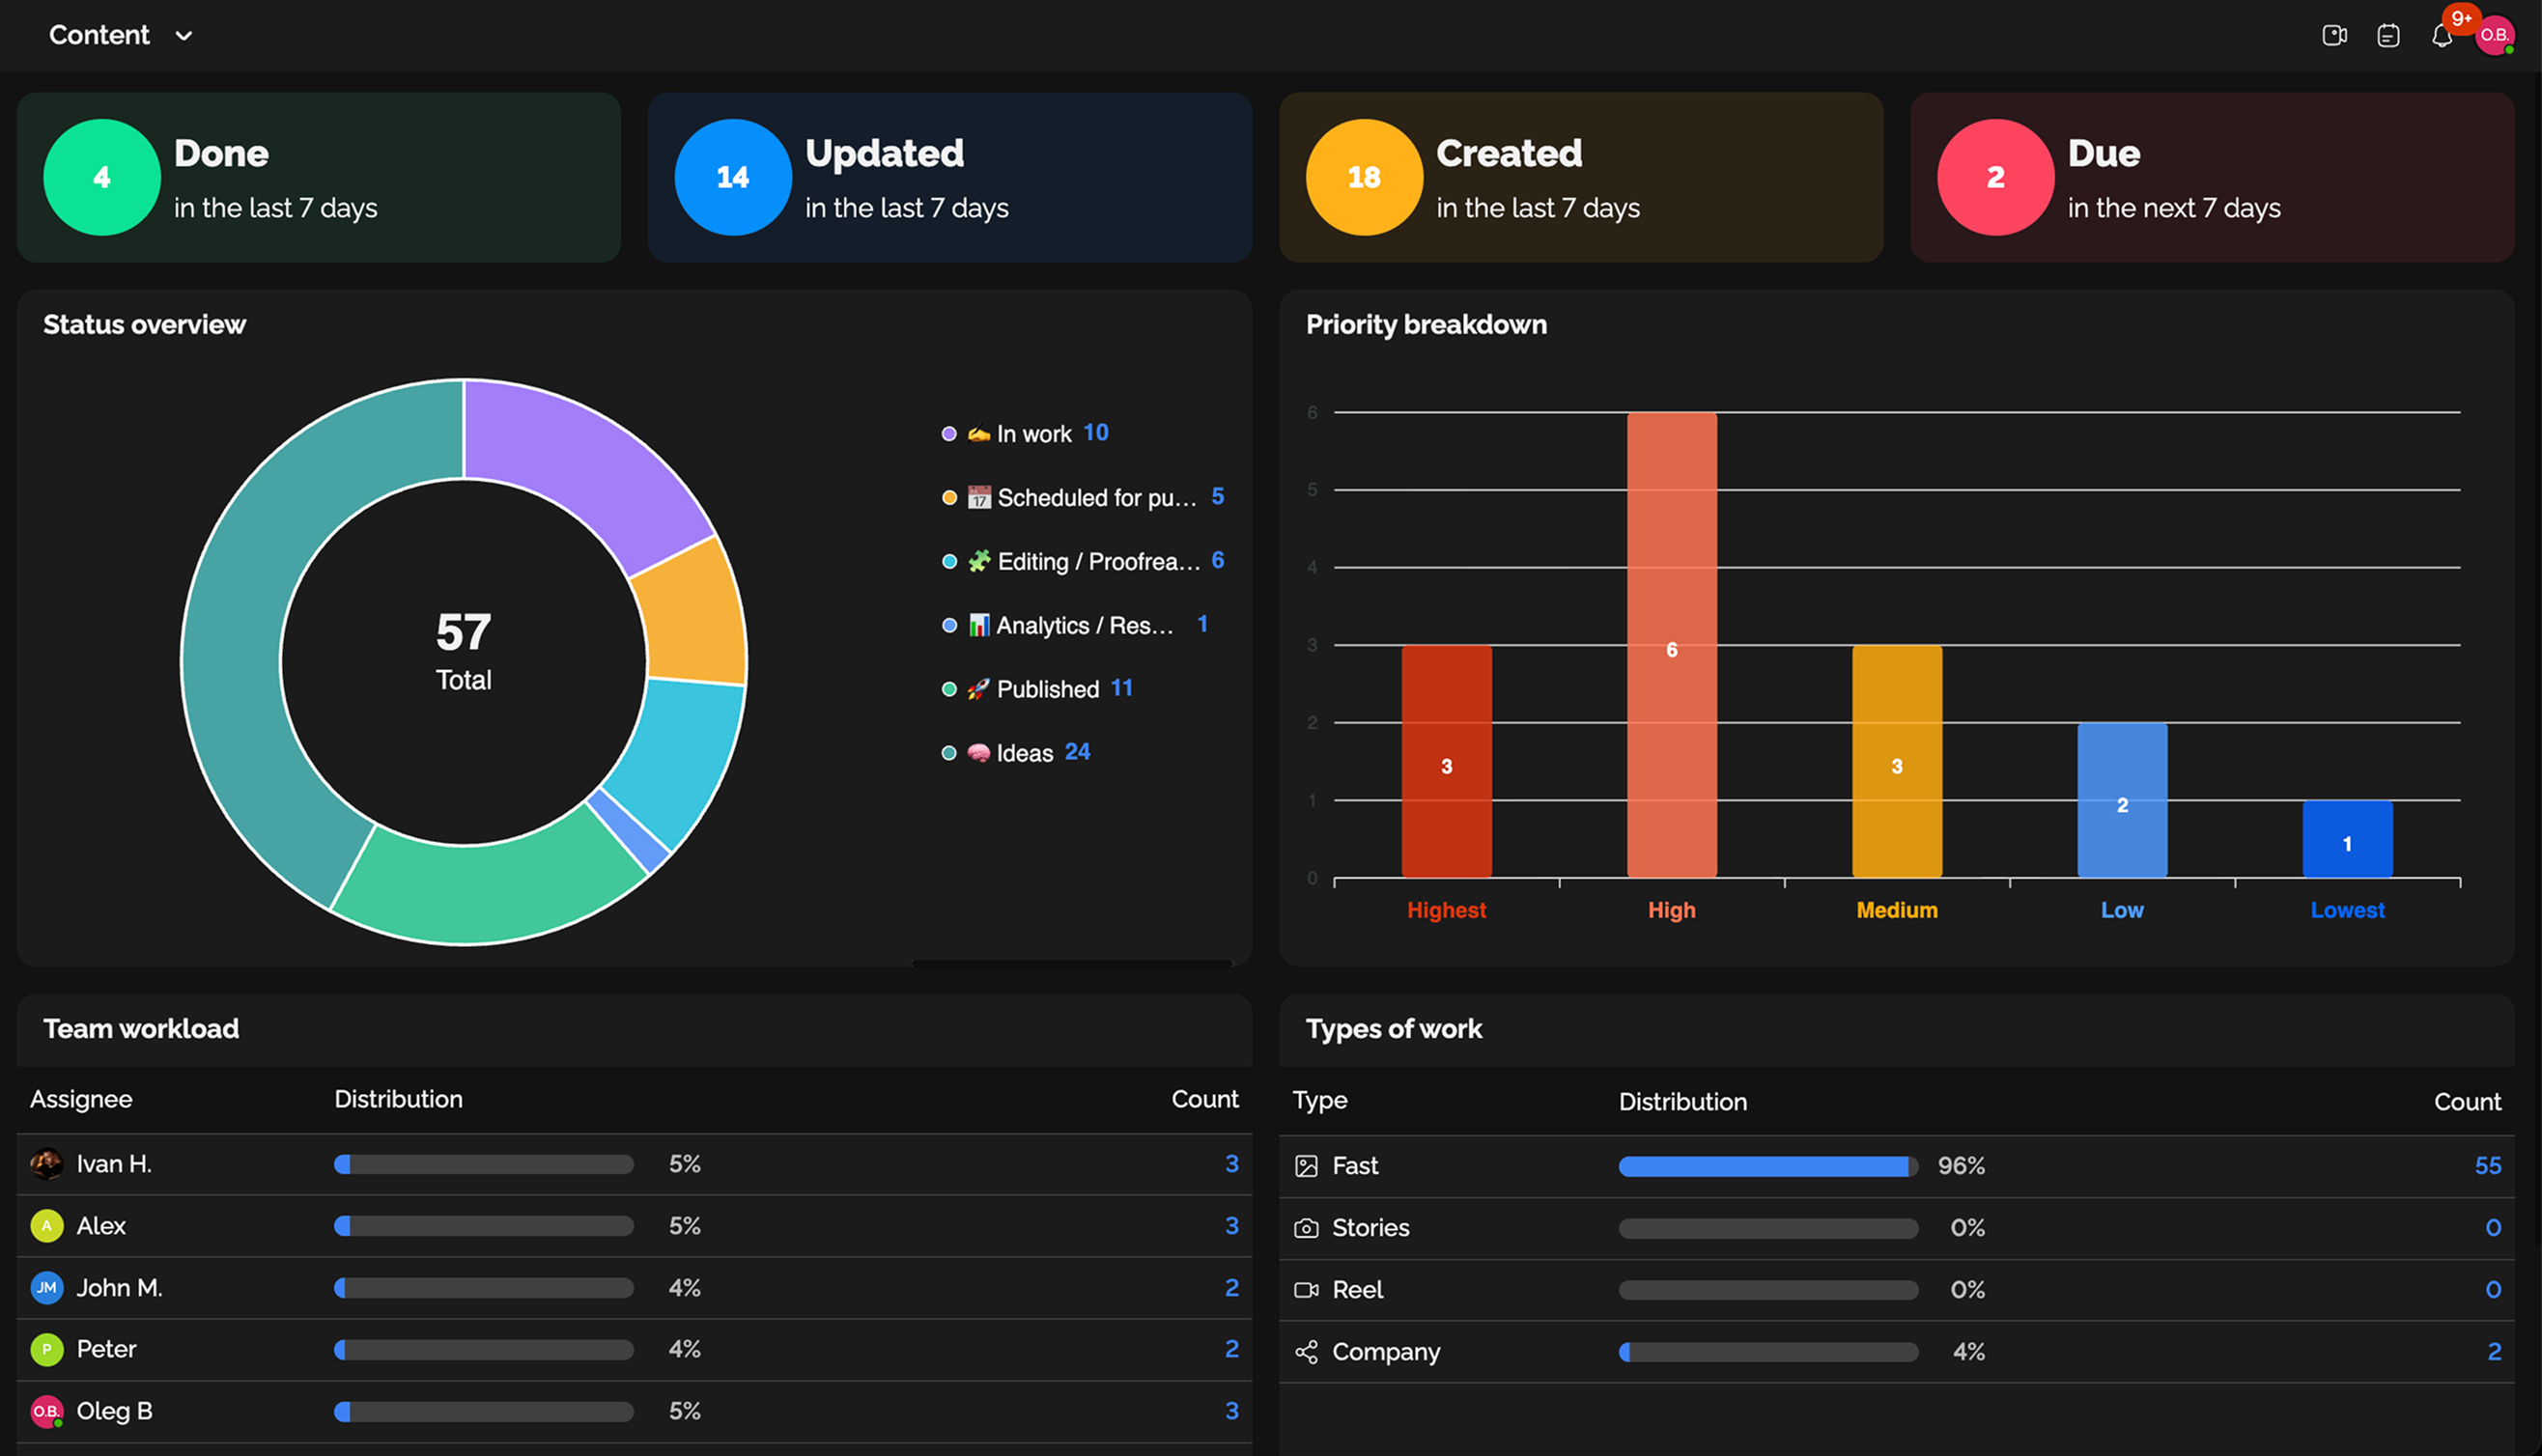
Task: Toggle Published legend item
Action: click(1047, 689)
